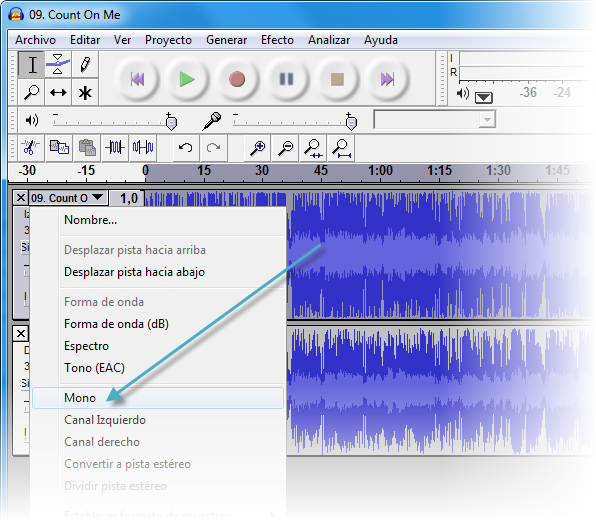This screenshot has height=521, width=596.
Task: Click the output volume slider handle
Action: (171, 122)
